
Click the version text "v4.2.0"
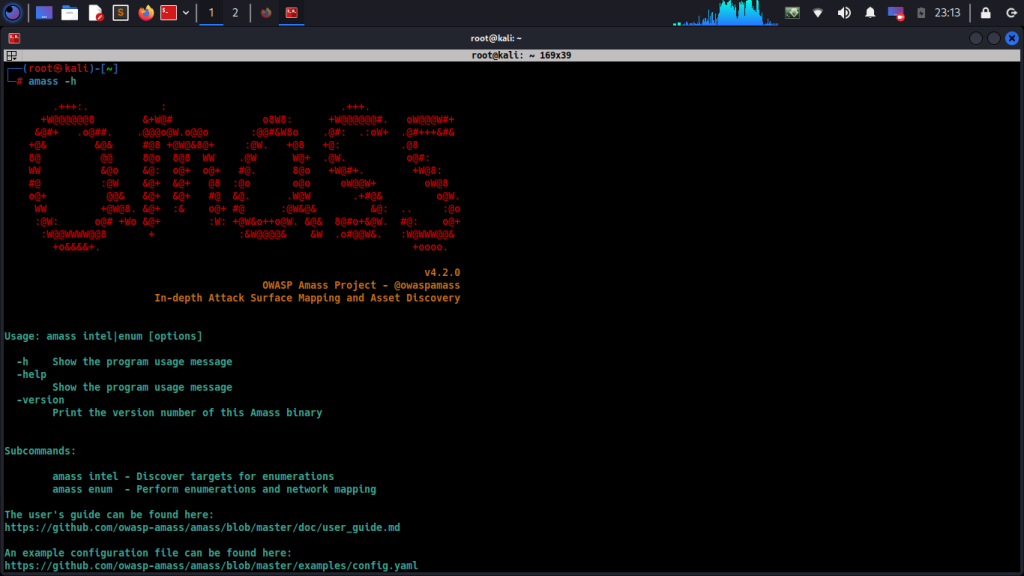[442, 272]
